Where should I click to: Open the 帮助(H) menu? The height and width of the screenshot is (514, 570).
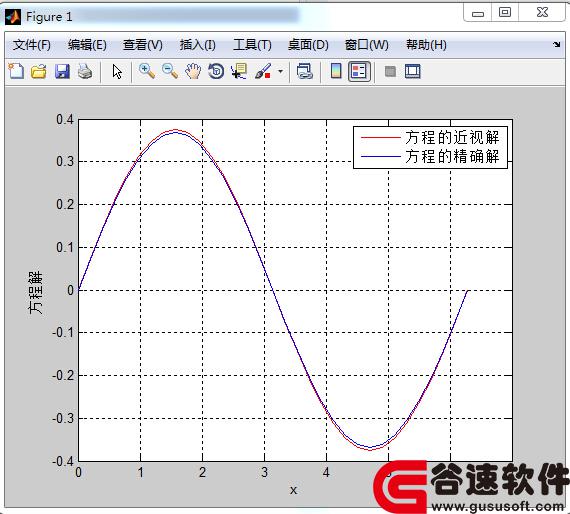(426, 45)
